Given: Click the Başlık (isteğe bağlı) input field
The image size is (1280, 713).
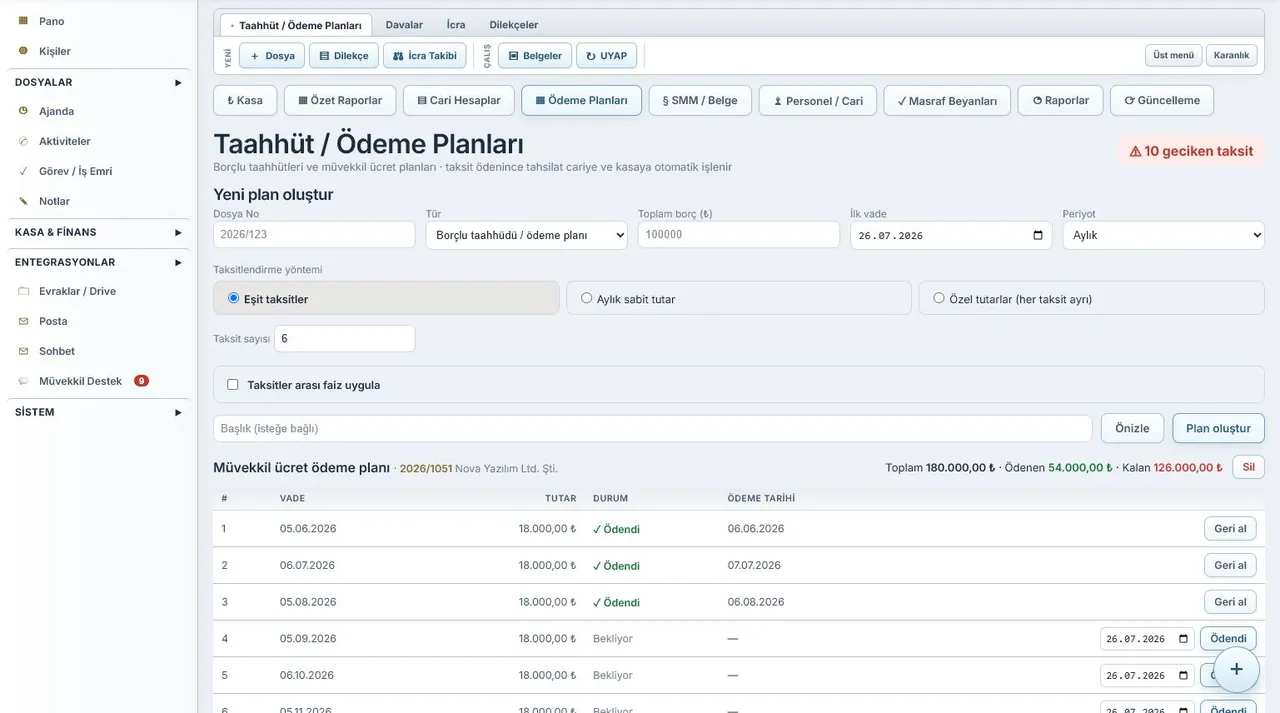Looking at the screenshot, I should [x=653, y=428].
